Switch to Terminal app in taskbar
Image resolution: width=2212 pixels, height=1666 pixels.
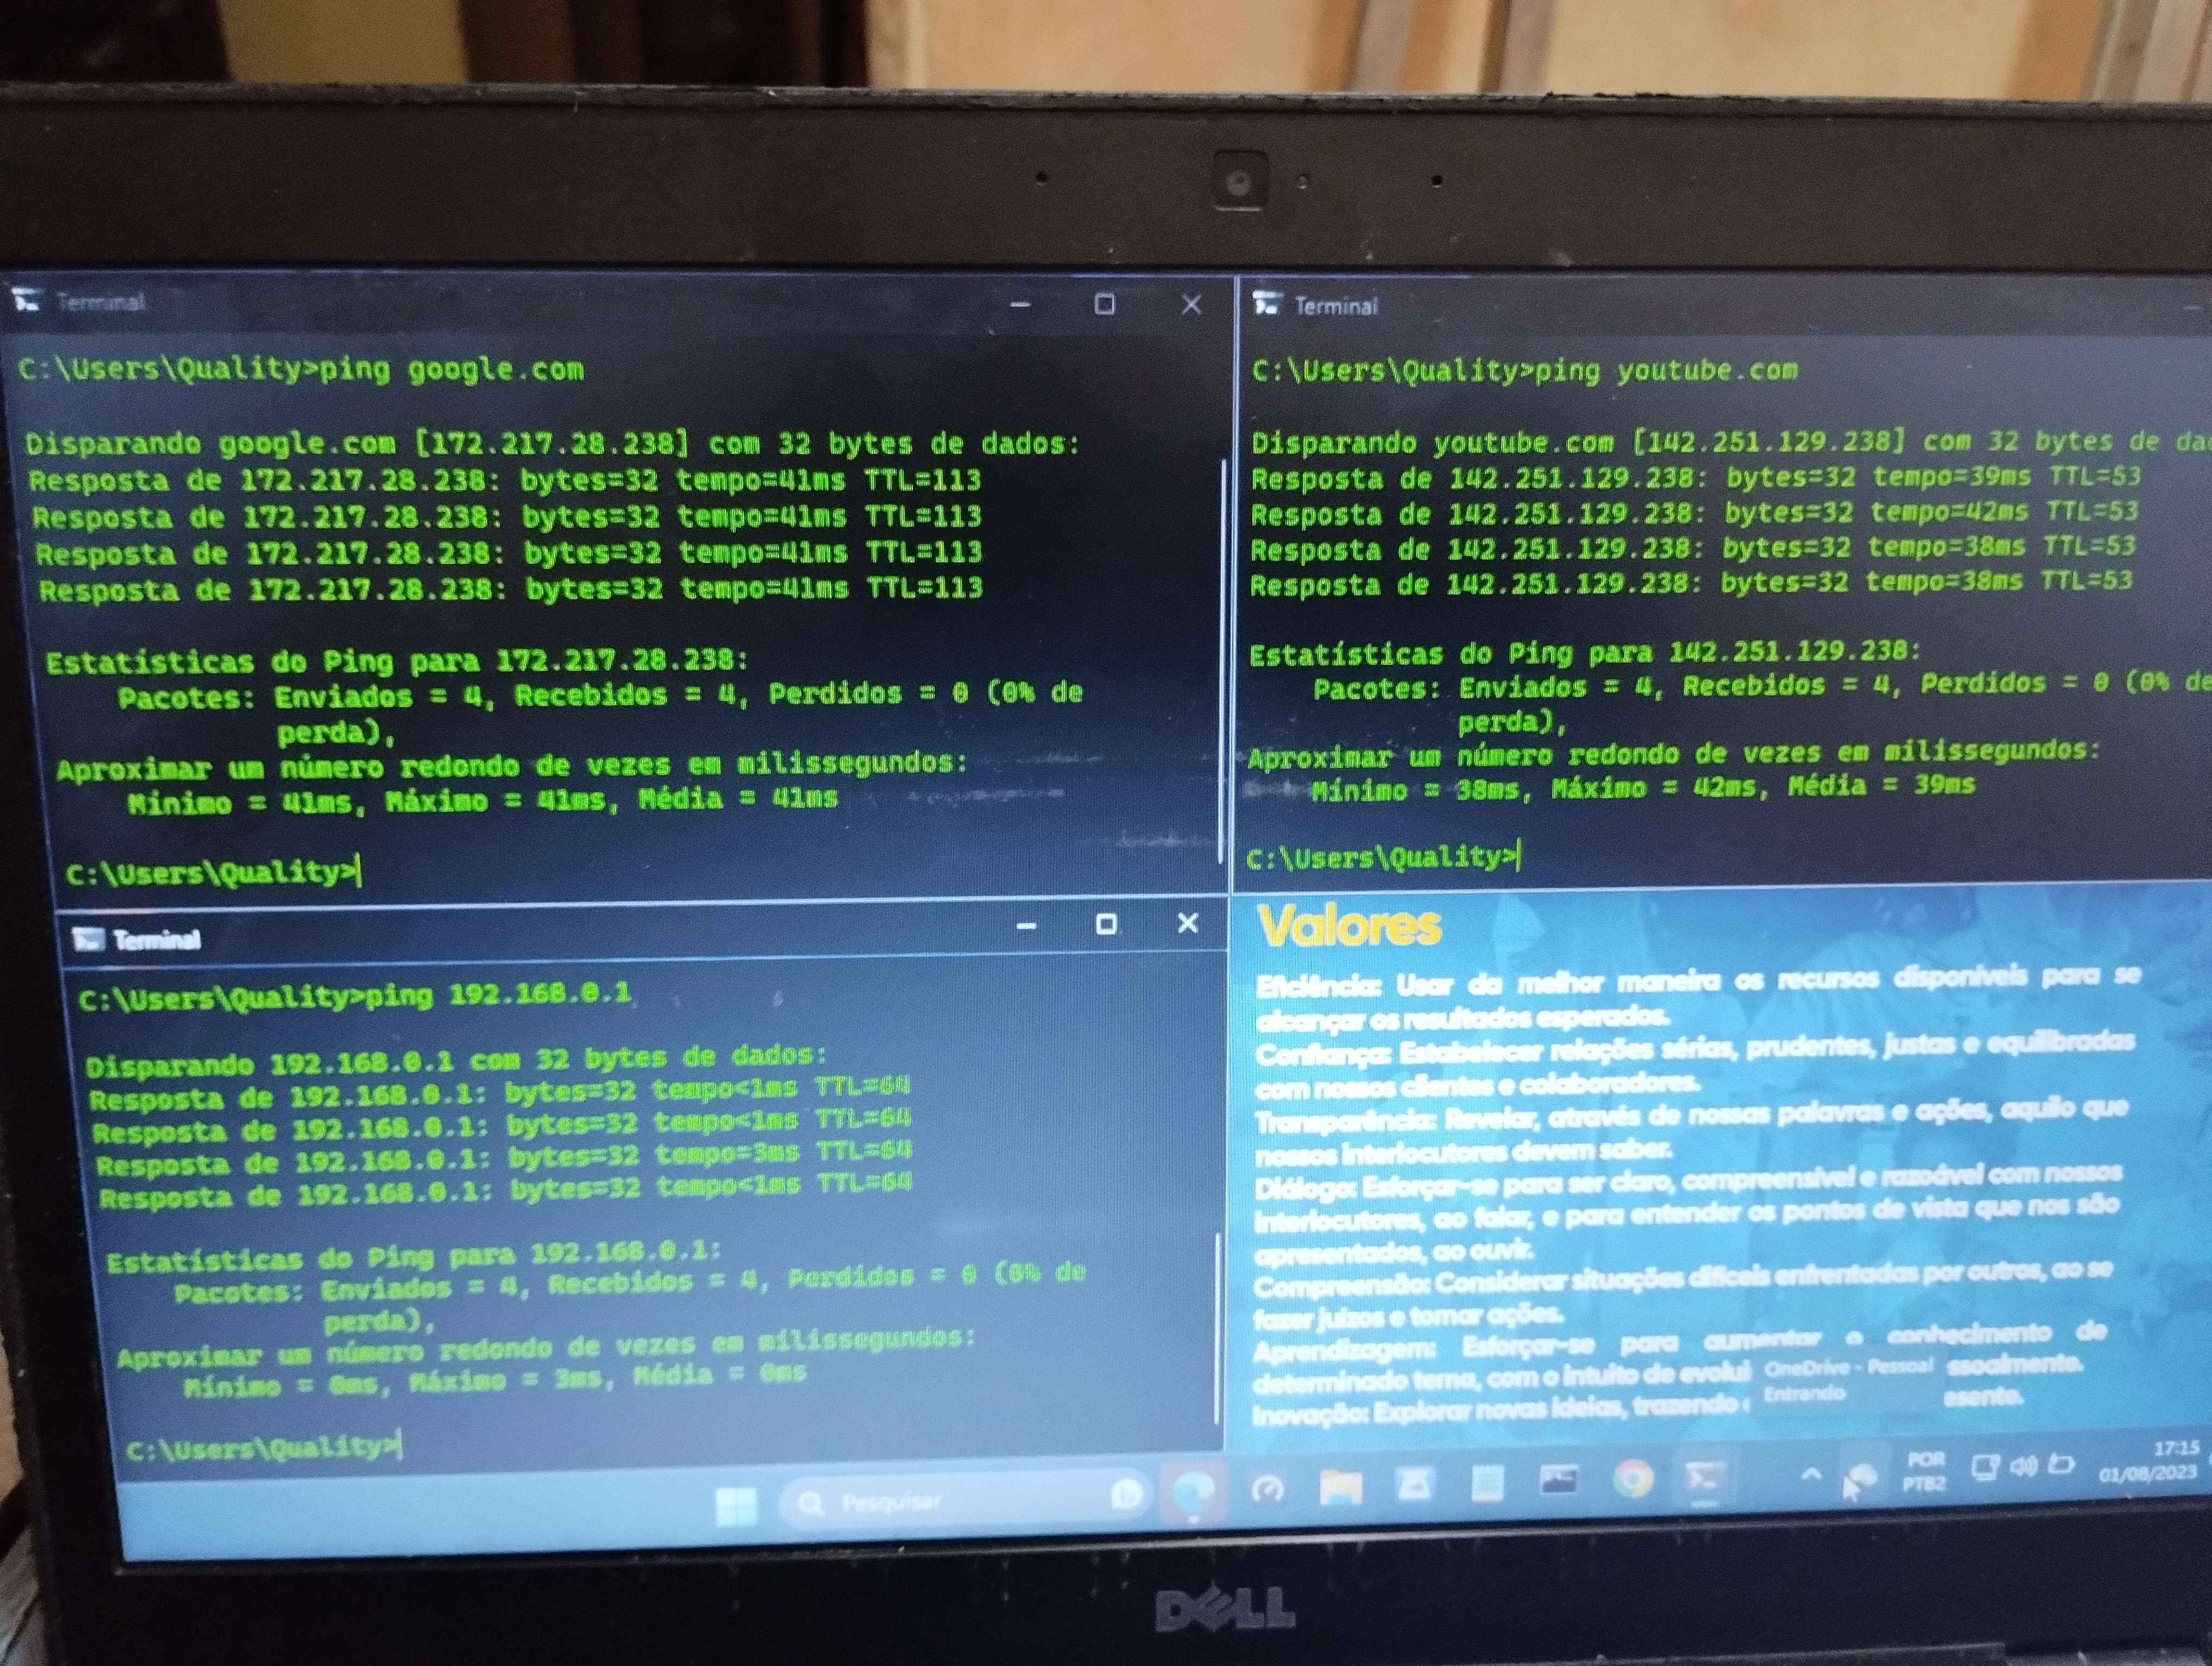tap(1704, 1476)
